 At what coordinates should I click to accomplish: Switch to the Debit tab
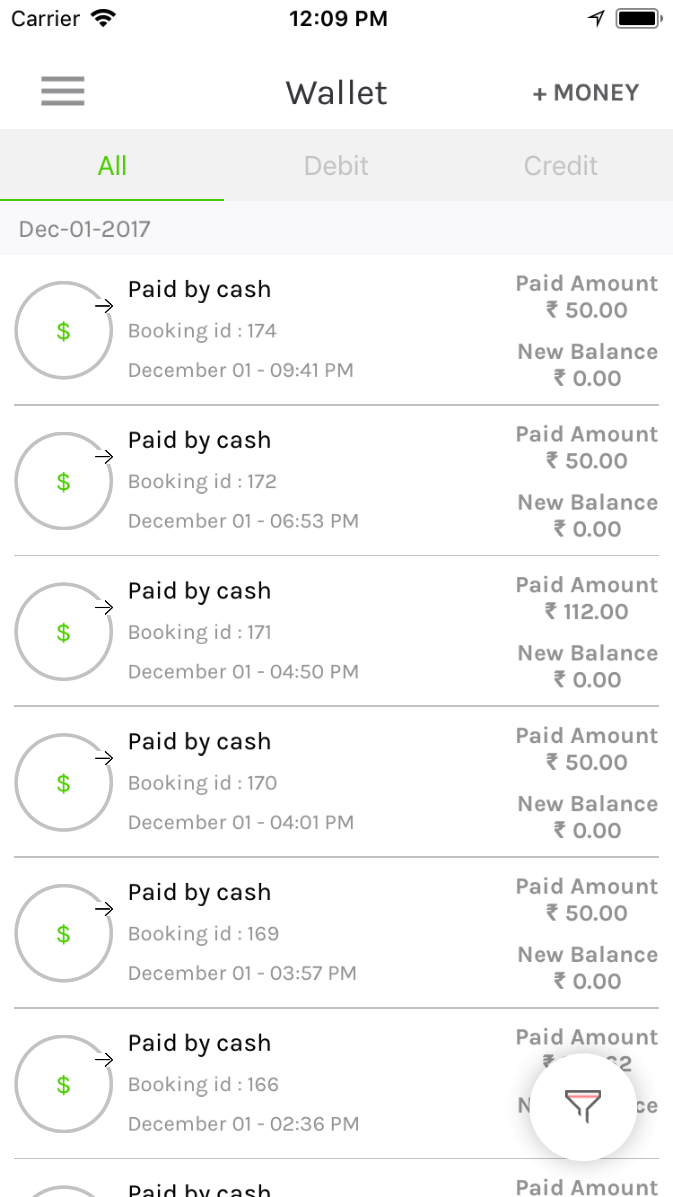(336, 166)
